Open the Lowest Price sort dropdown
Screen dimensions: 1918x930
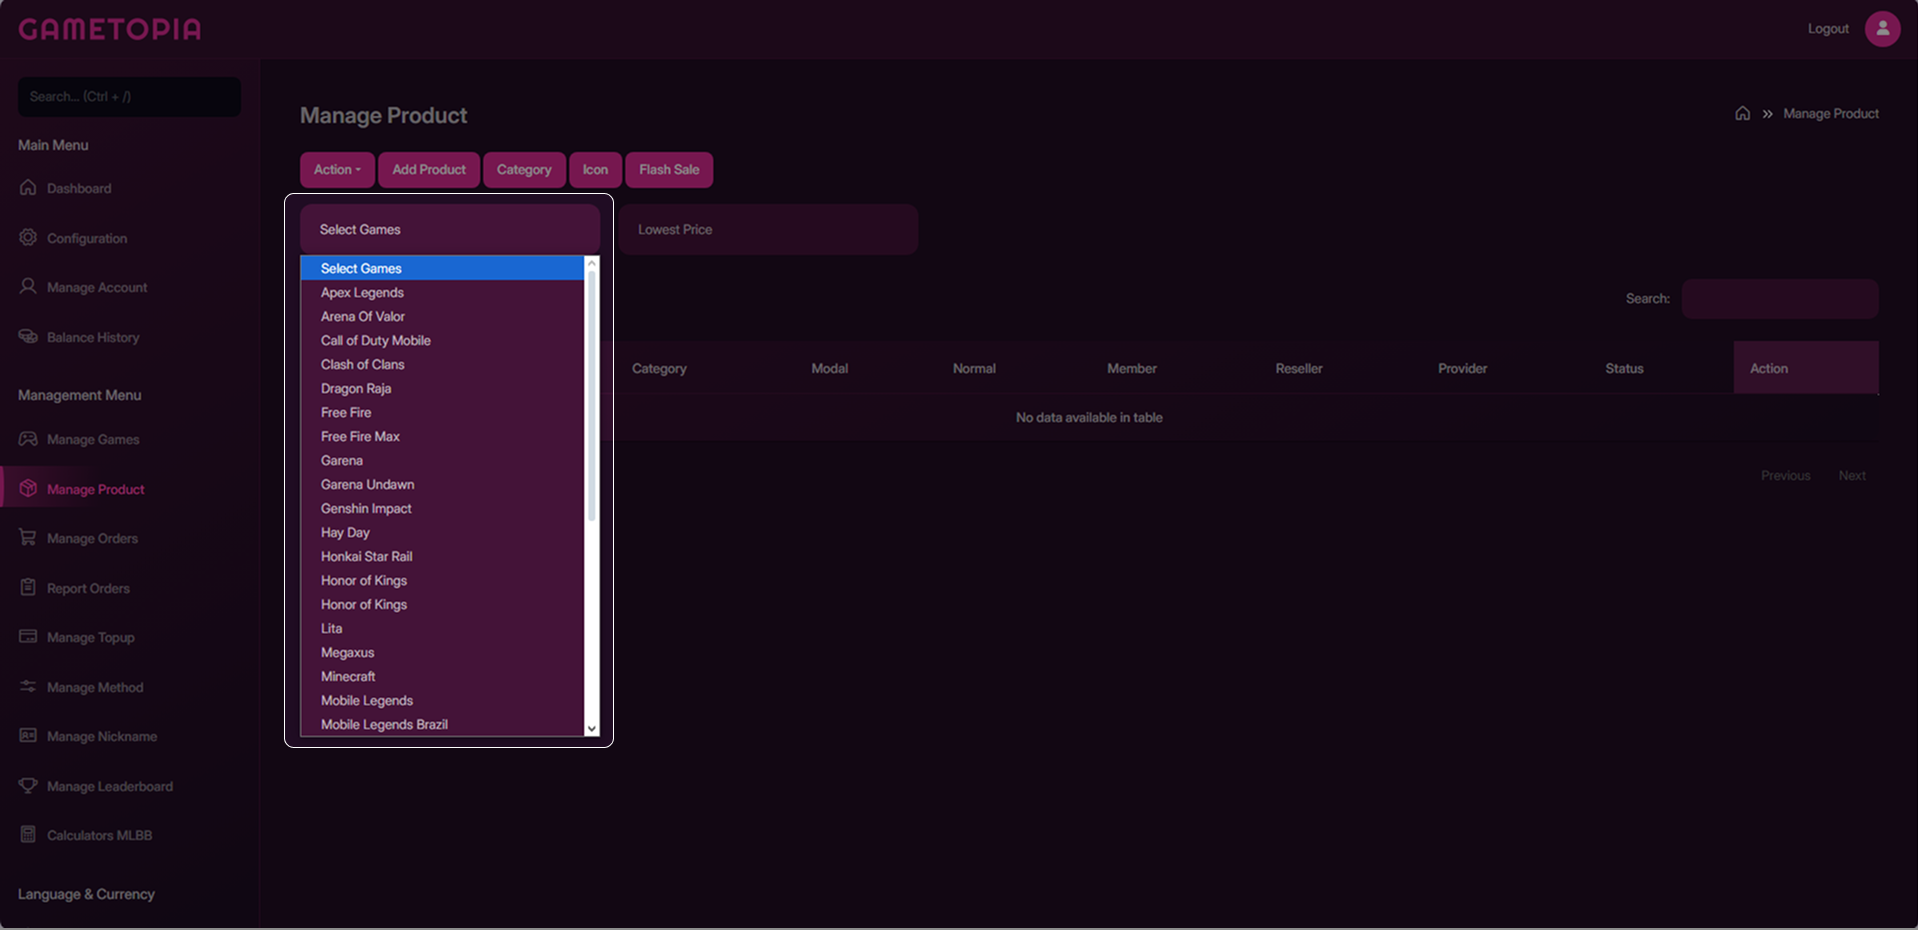(x=768, y=229)
